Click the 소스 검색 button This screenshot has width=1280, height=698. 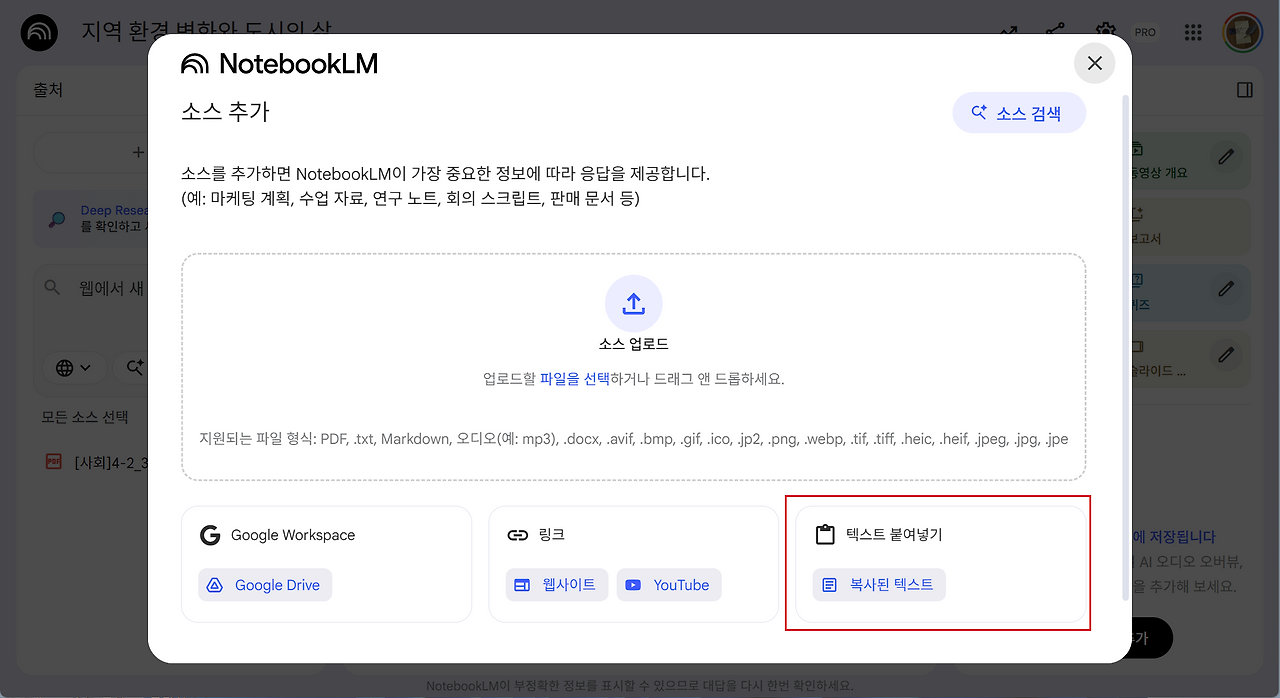tap(1019, 113)
